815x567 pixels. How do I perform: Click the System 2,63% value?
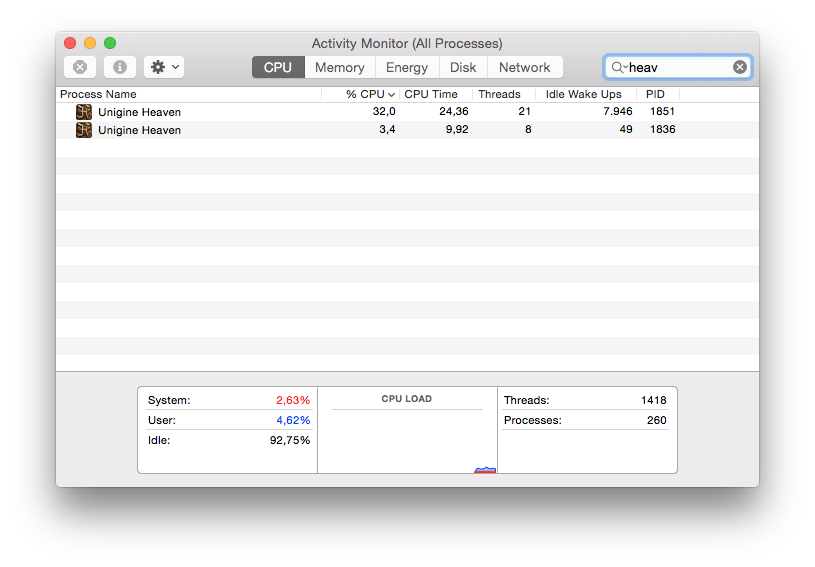293,400
